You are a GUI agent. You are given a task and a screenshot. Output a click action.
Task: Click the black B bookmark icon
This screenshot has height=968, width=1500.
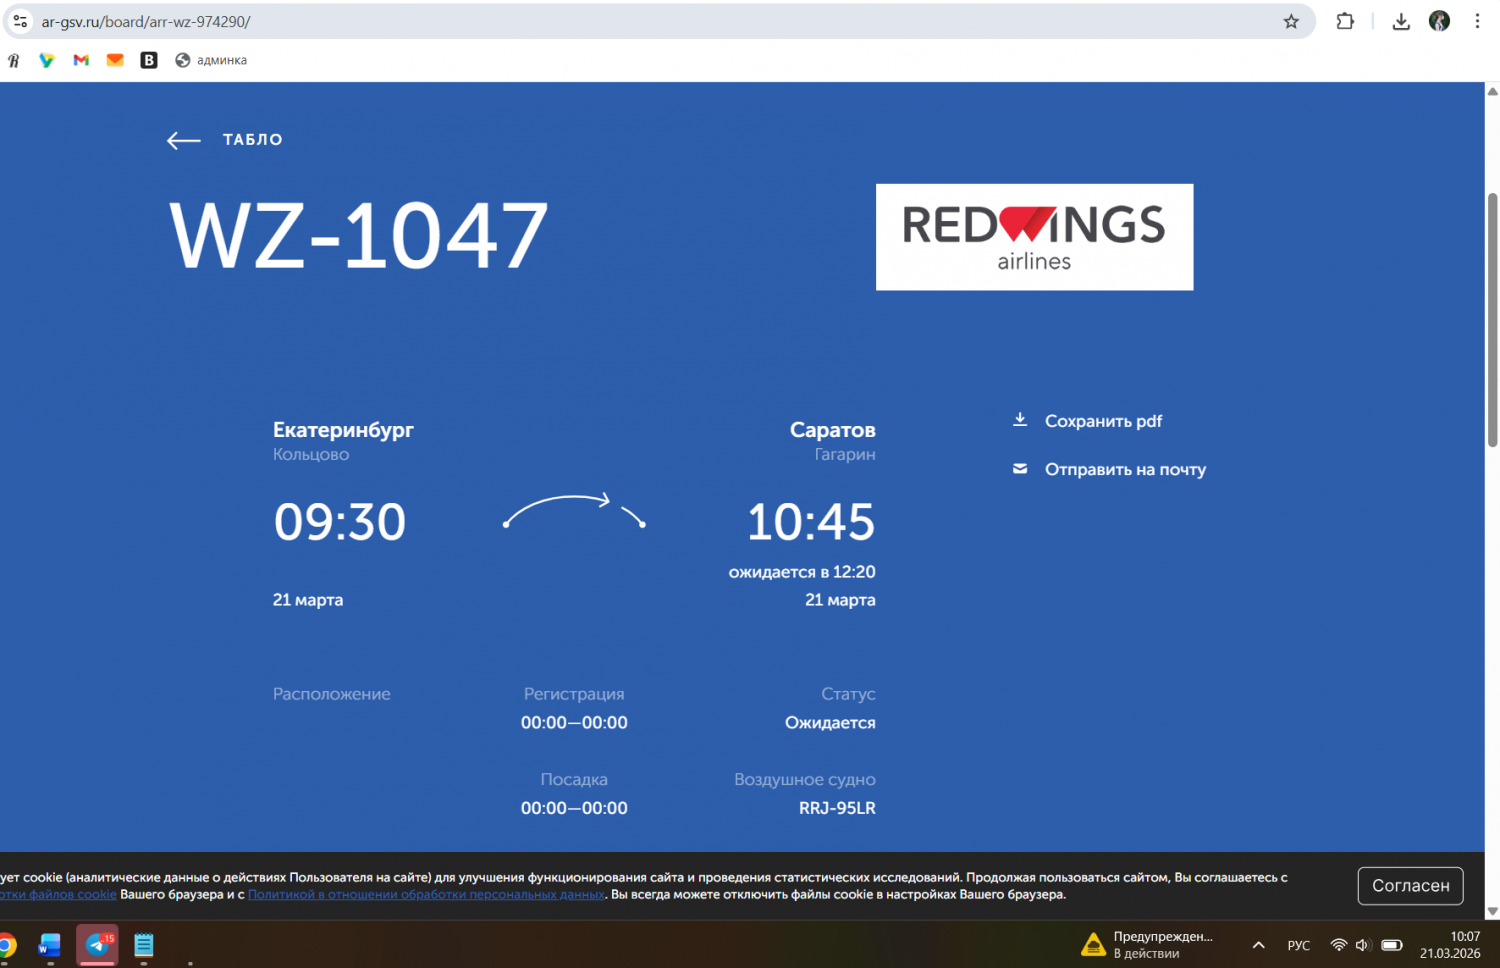149,60
